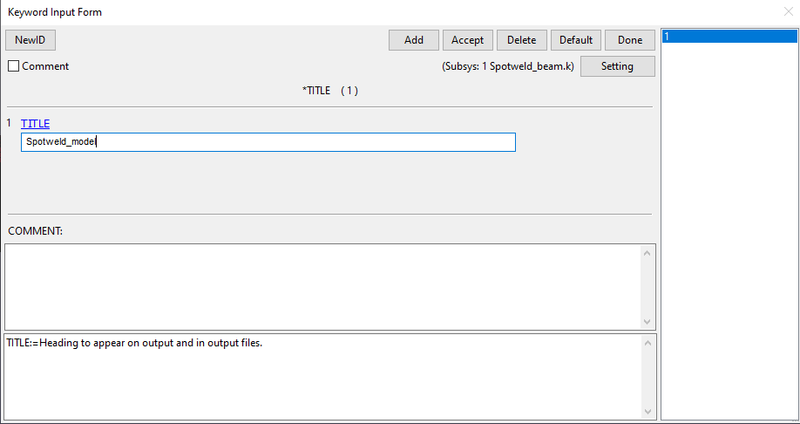Click inside the COMMENT text area
800x424 pixels.
[322, 287]
